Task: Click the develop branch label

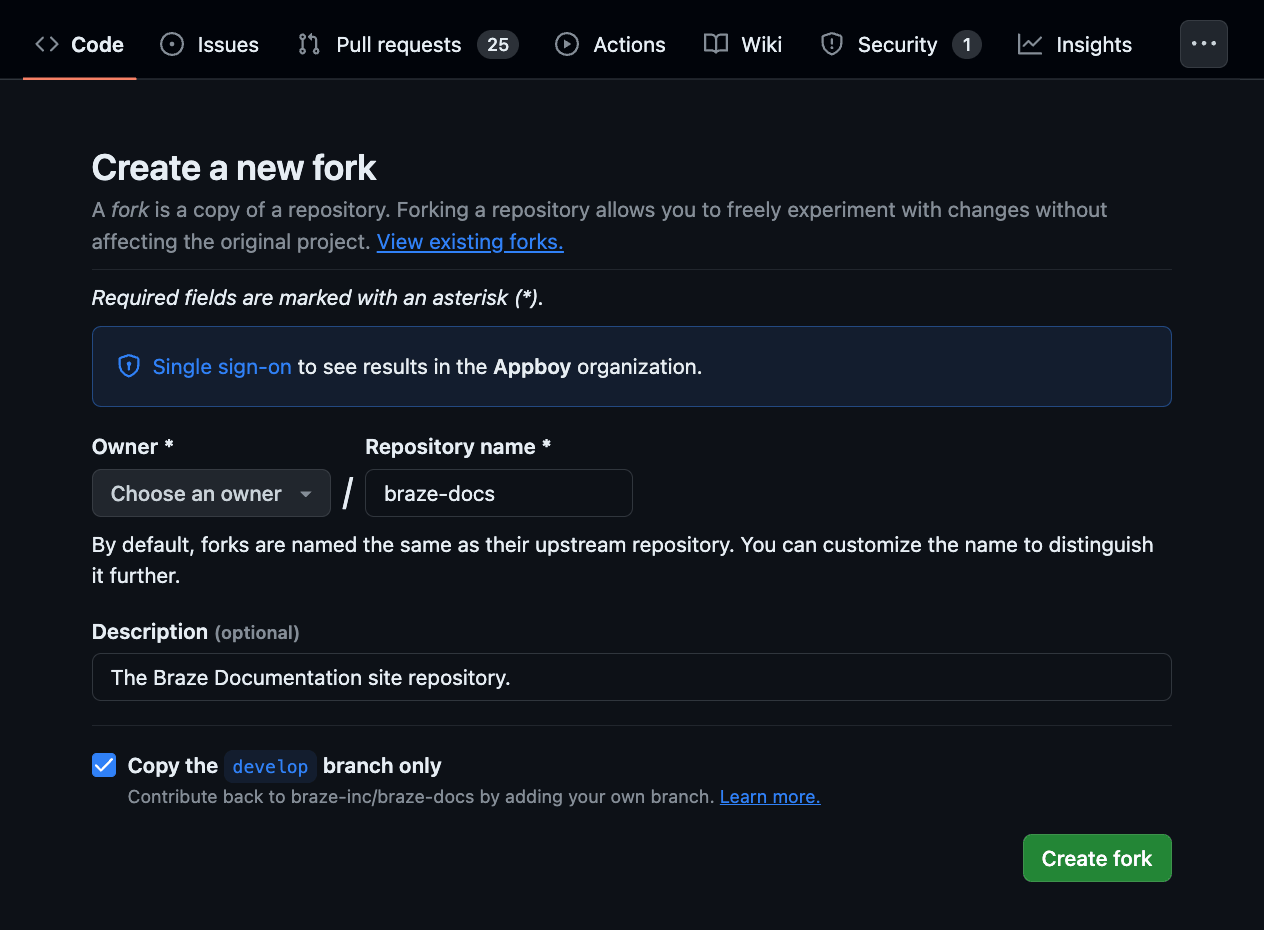Action: [270, 766]
